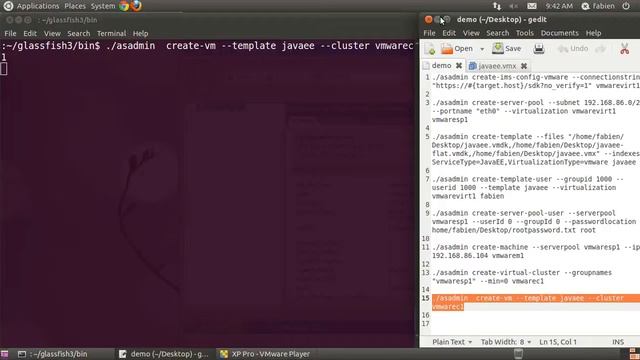Click the asadmin command line in terminal
The image size is (640, 360).
(208, 46)
